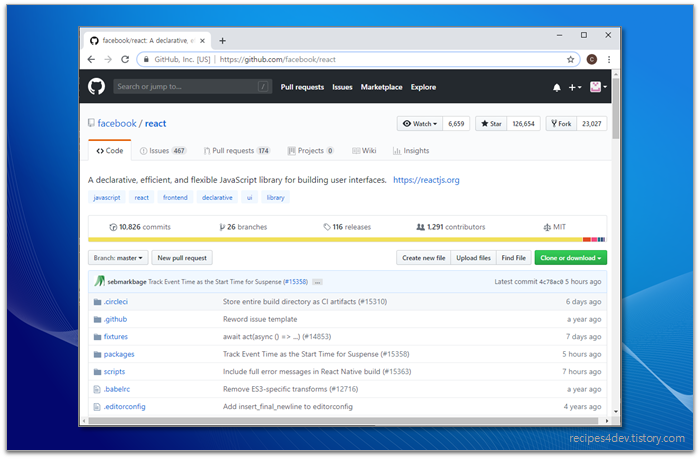Click the New pull request button
The width and height of the screenshot is (700, 460).
[182, 258]
